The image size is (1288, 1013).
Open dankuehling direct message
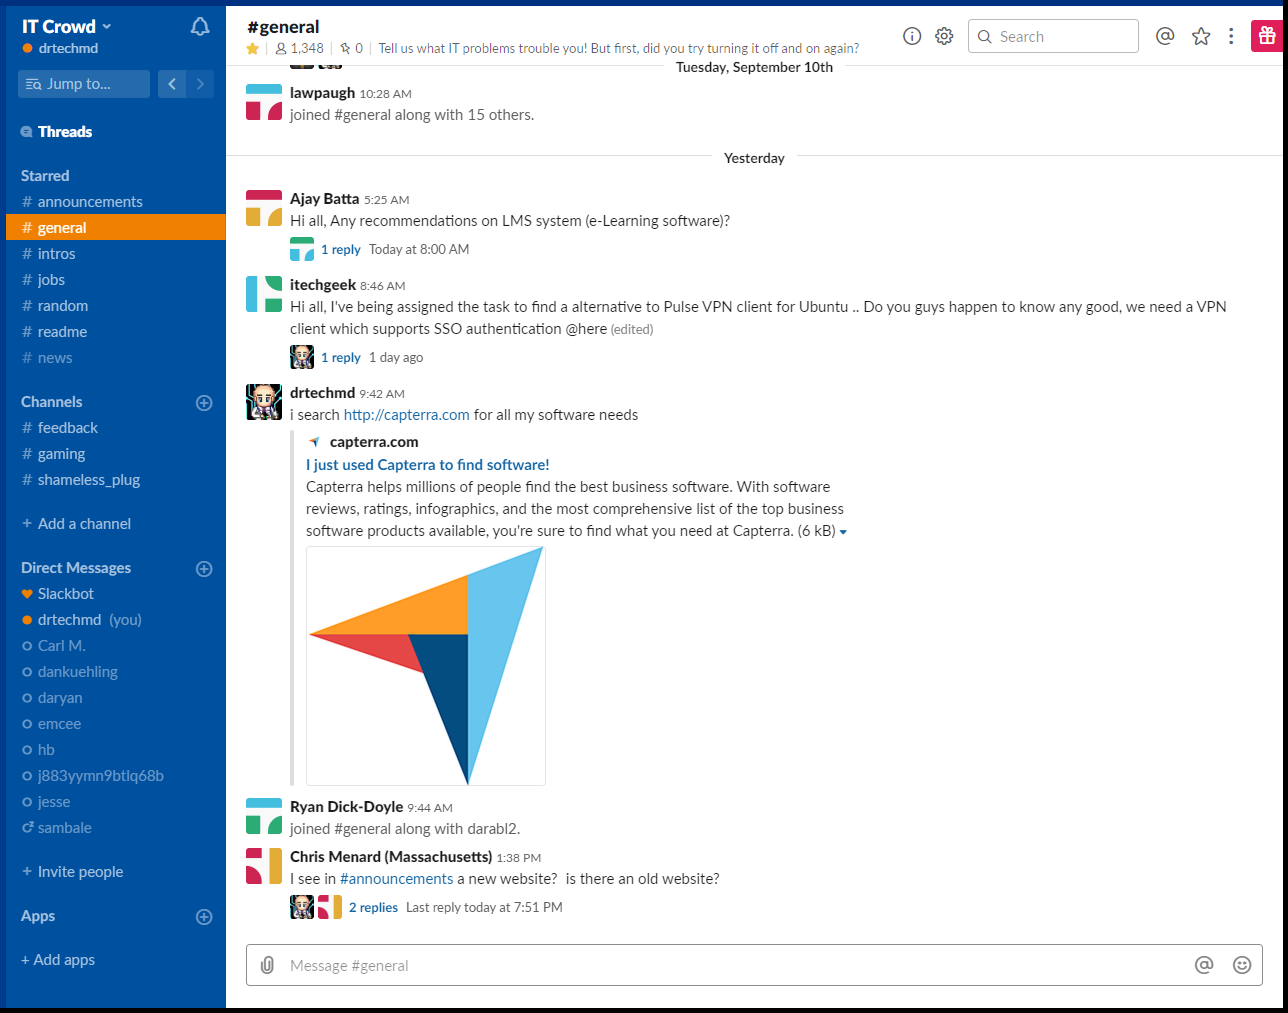77,672
